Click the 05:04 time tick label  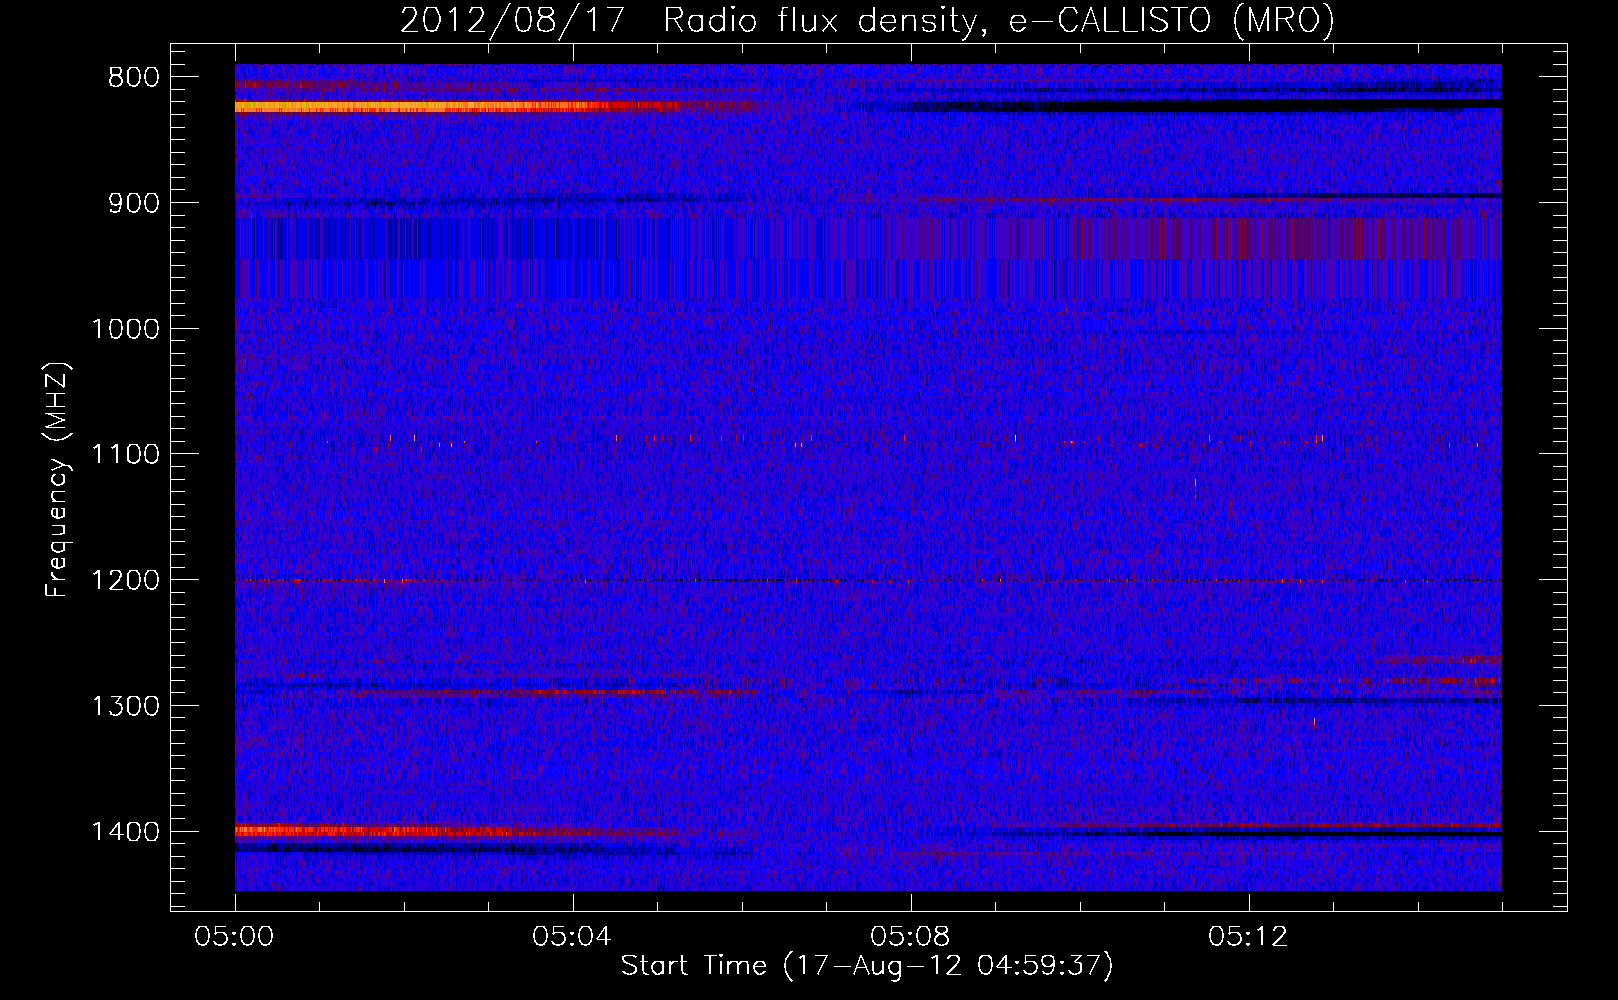point(572,937)
